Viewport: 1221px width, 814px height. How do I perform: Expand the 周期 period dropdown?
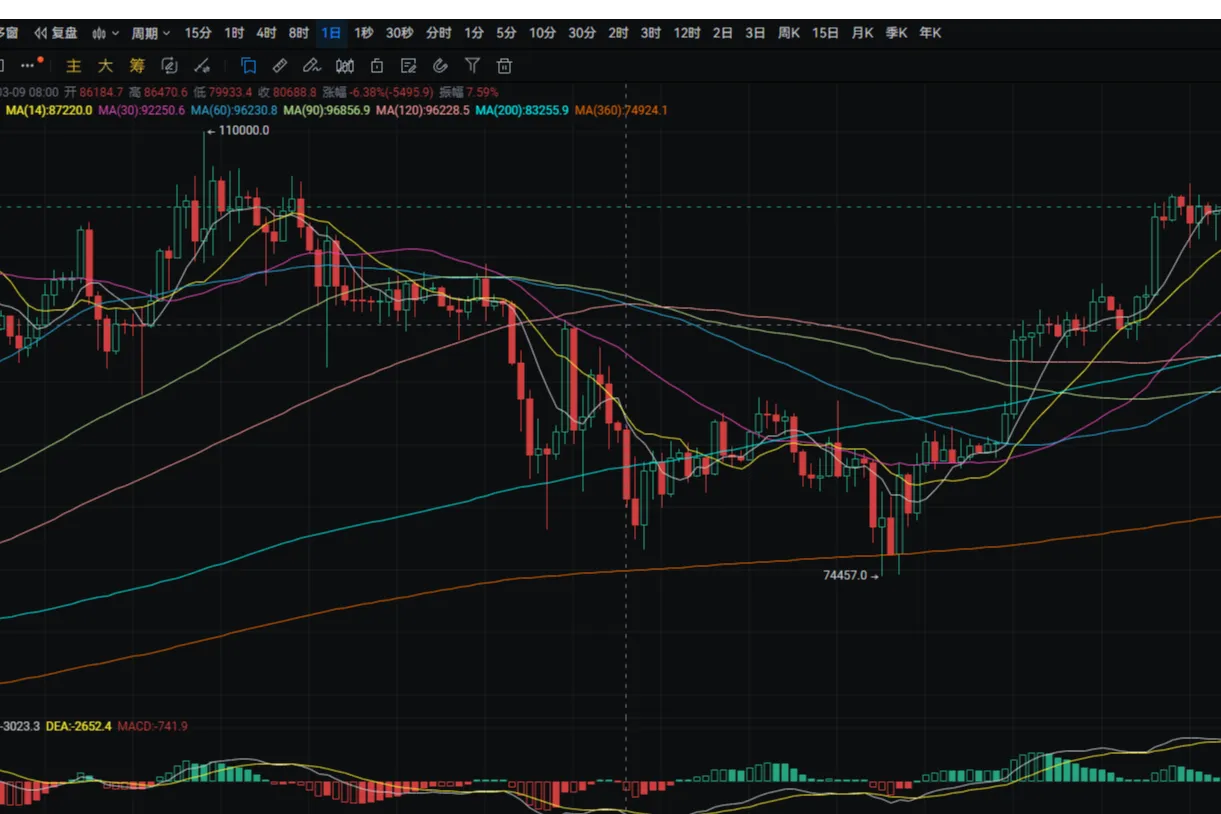pyautogui.click(x=150, y=33)
